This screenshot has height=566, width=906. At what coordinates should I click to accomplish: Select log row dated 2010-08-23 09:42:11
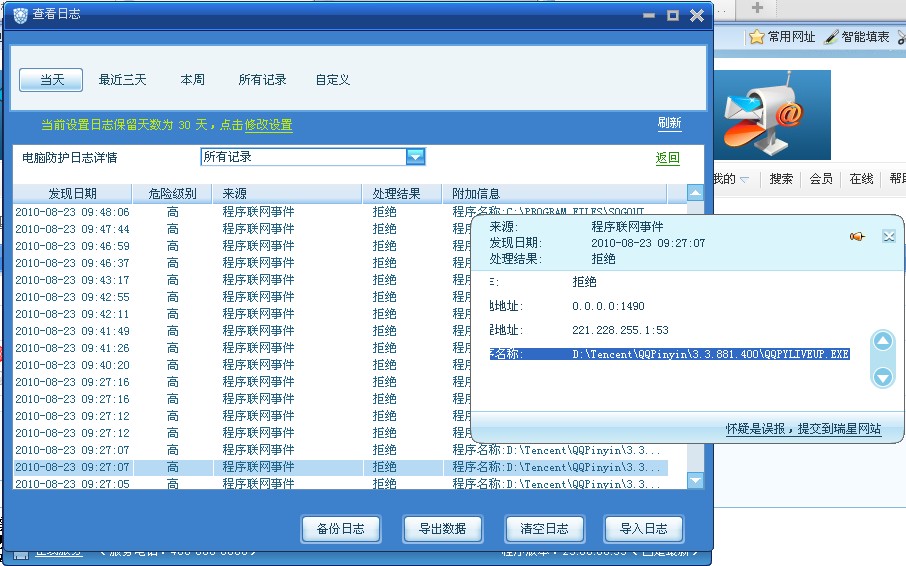pos(243,314)
